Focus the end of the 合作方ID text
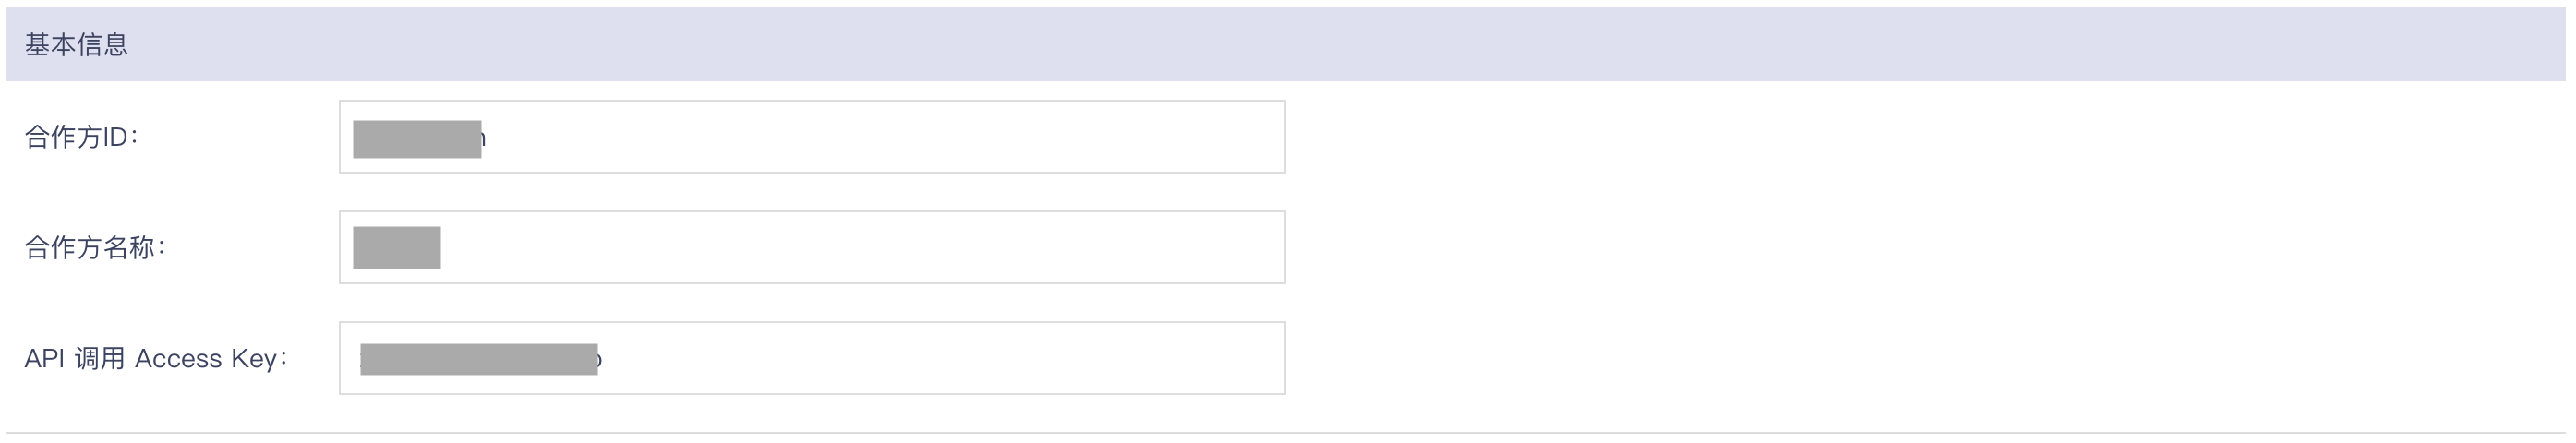This screenshot has height=443, width=2576. click(487, 139)
